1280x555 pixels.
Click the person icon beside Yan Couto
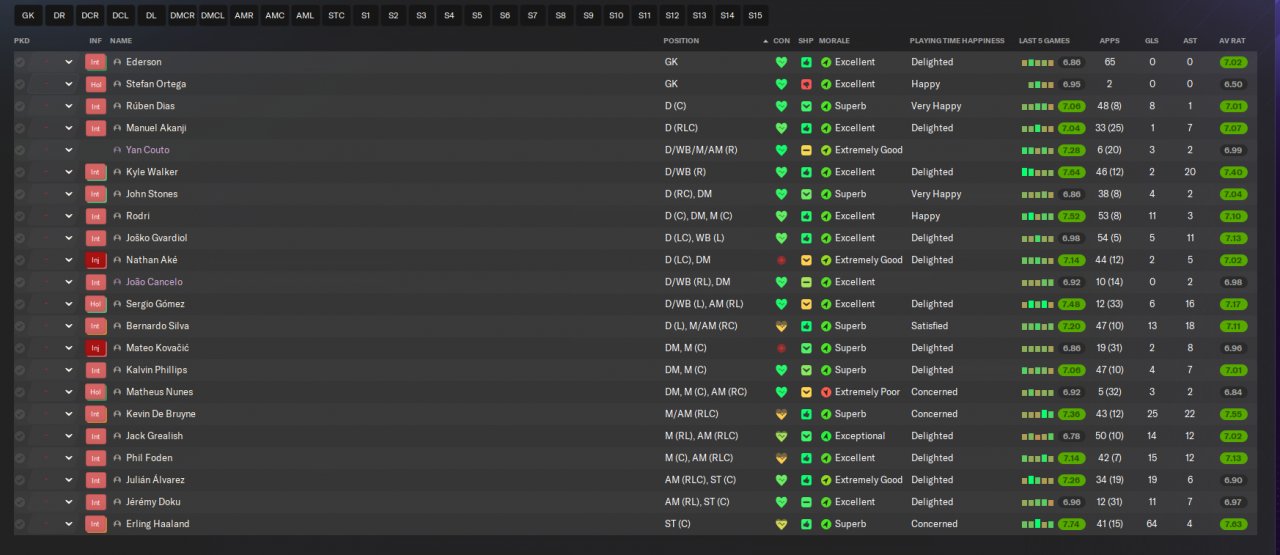[x=117, y=150]
